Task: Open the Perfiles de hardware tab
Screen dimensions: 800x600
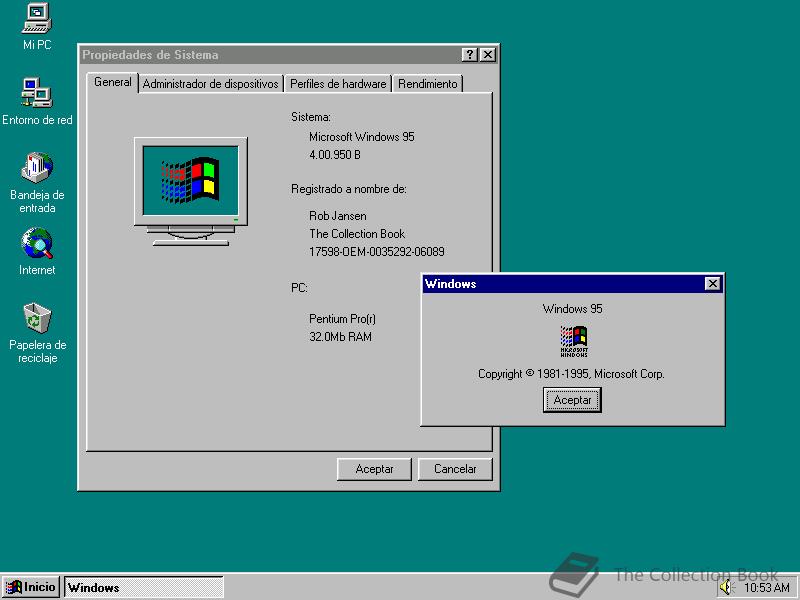Action: click(x=337, y=84)
